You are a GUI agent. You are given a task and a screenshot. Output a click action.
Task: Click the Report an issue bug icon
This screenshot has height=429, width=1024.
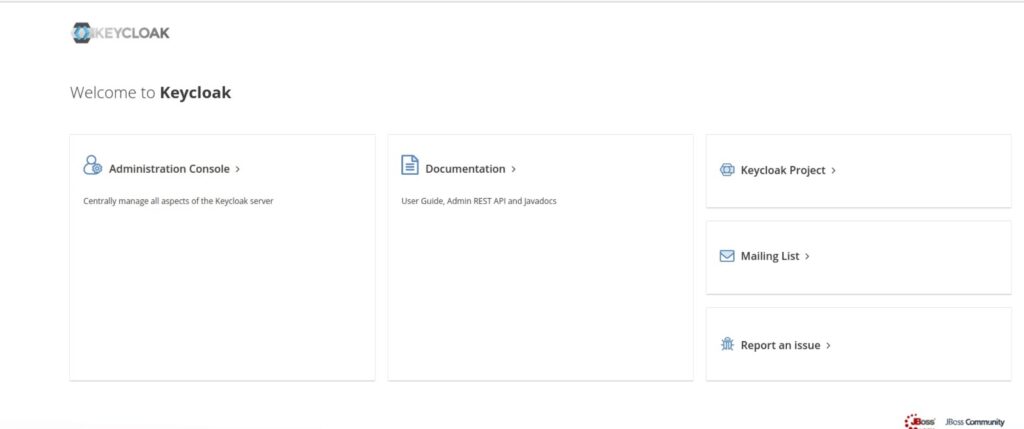pyautogui.click(x=727, y=345)
